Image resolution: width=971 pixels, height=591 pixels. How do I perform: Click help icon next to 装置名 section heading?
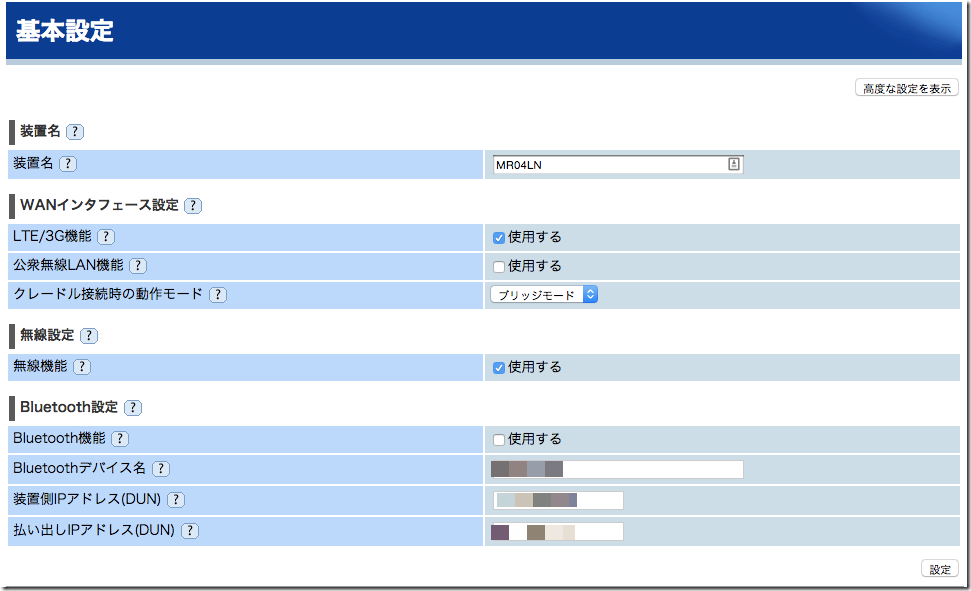[75, 131]
